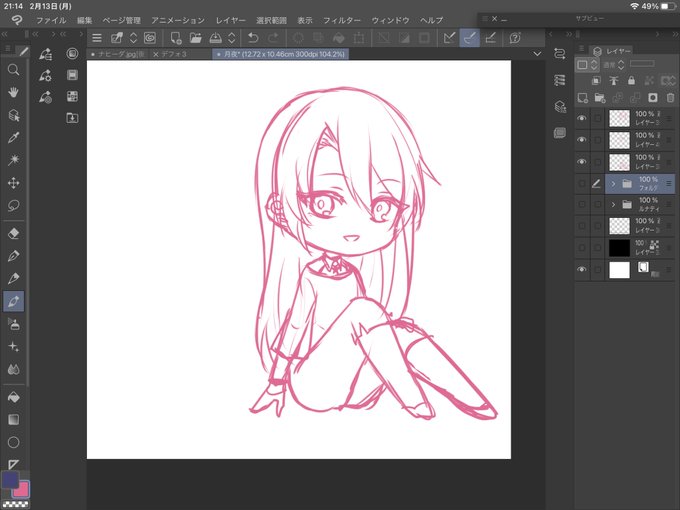
Task: Open the canvas tab list chevron
Action: (x=537, y=54)
